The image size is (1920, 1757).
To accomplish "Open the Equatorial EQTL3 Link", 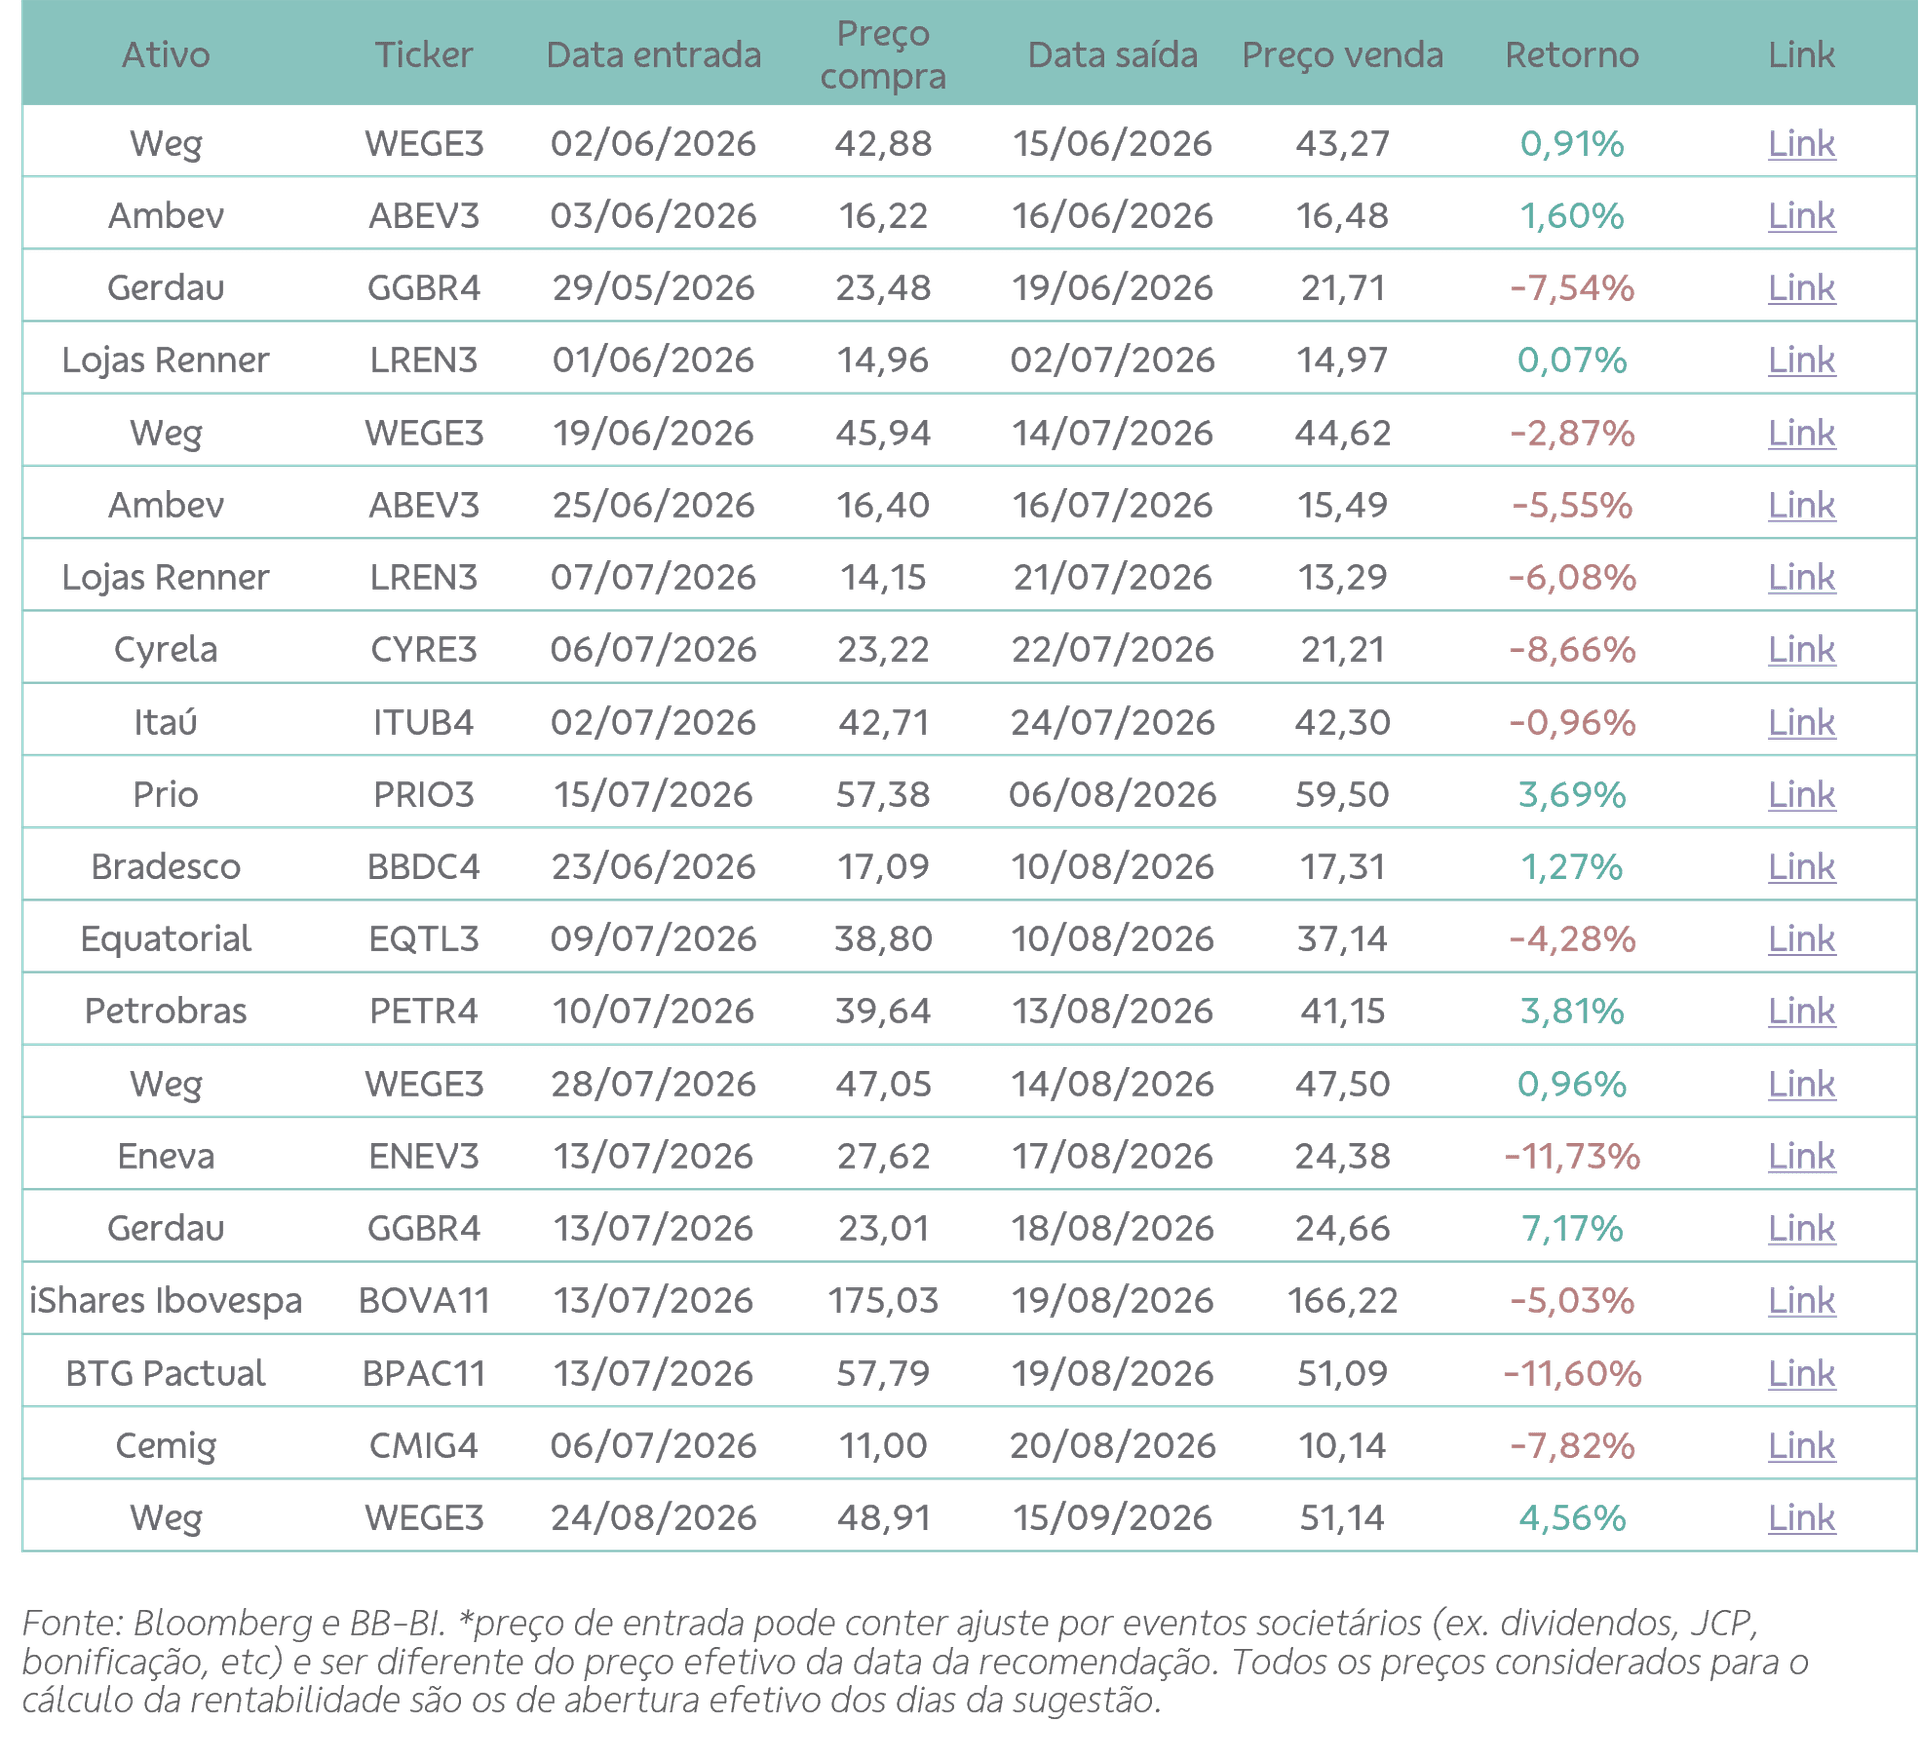I will [1800, 939].
